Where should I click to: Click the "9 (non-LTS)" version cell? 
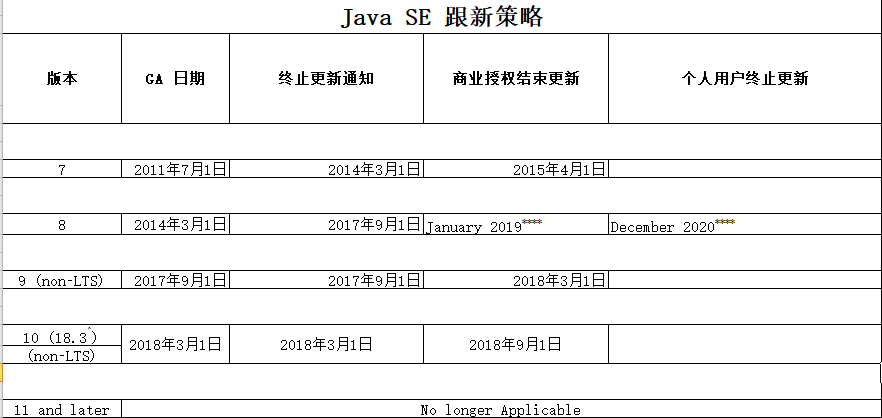coord(61,281)
